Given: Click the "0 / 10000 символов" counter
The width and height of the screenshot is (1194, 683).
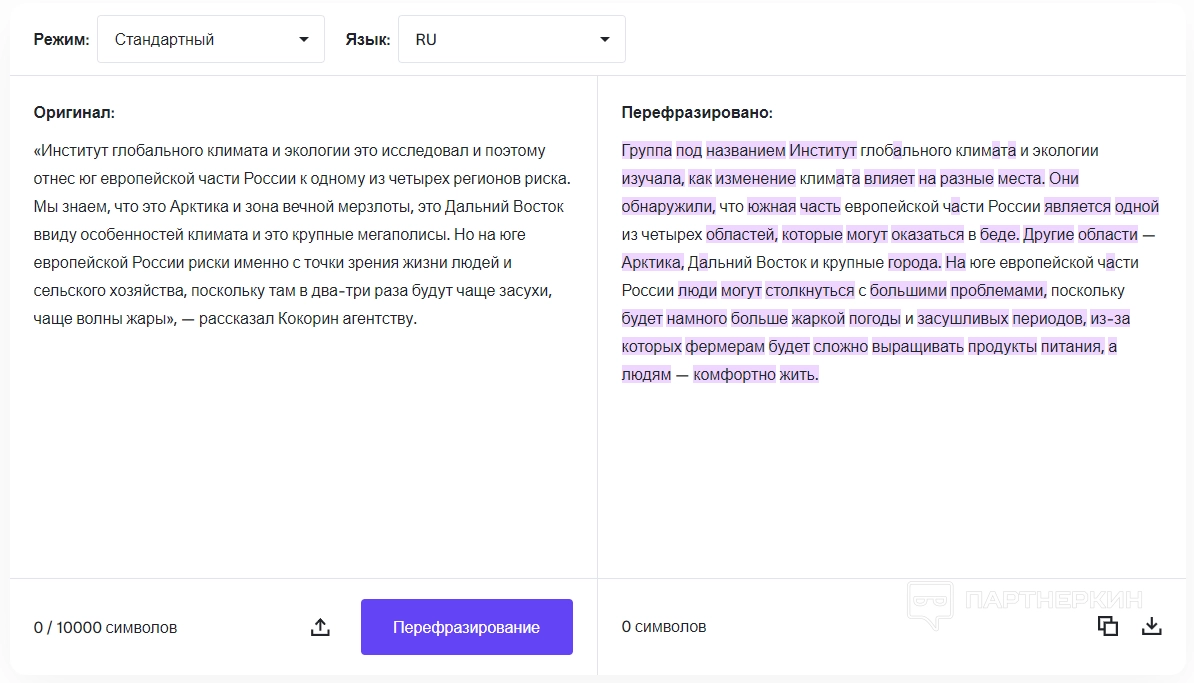Looking at the screenshot, I should 105,628.
